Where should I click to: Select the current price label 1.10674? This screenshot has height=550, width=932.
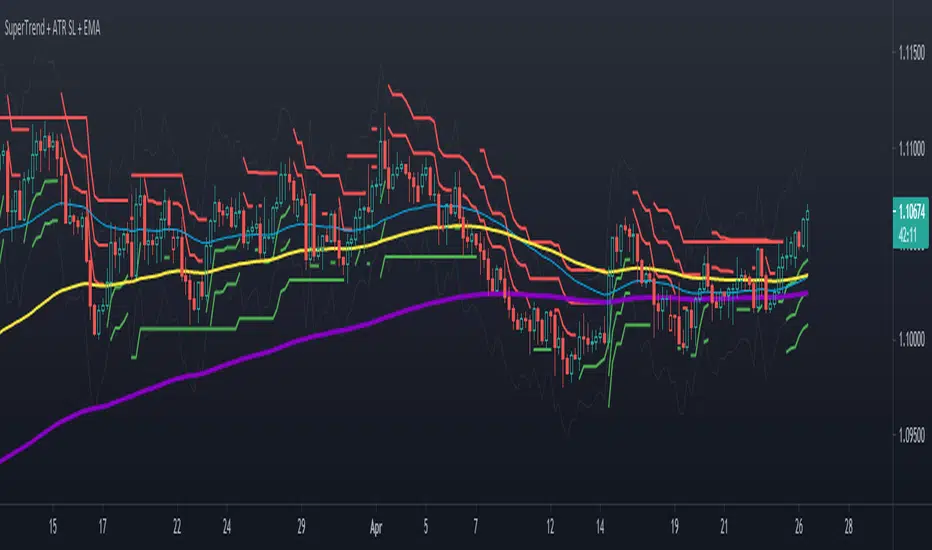click(911, 212)
